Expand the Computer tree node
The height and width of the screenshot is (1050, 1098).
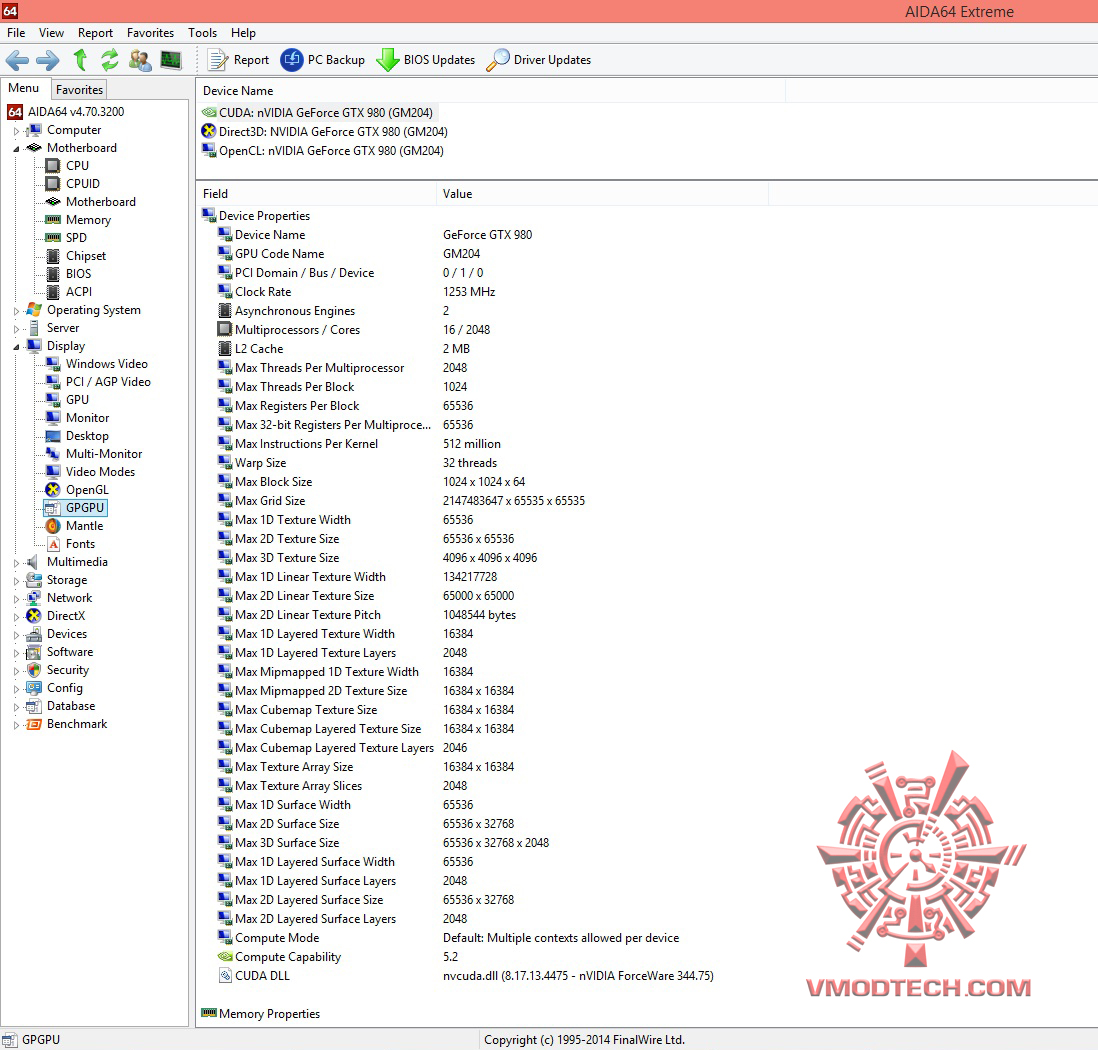16,131
